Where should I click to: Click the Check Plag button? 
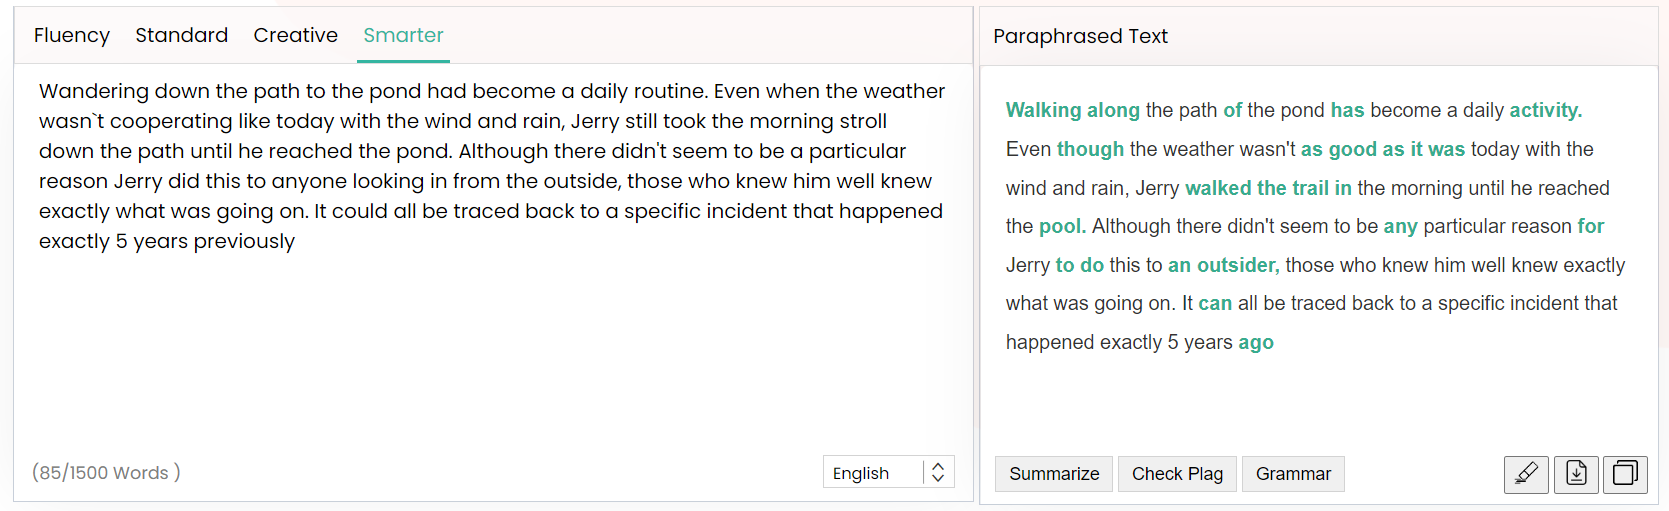click(1177, 474)
